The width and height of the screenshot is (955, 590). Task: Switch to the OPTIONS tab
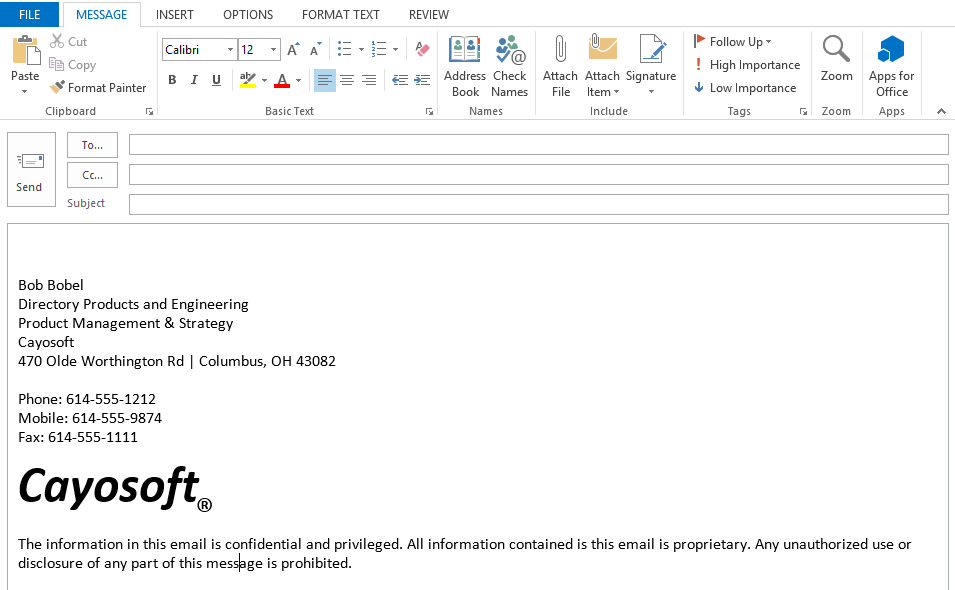(248, 15)
